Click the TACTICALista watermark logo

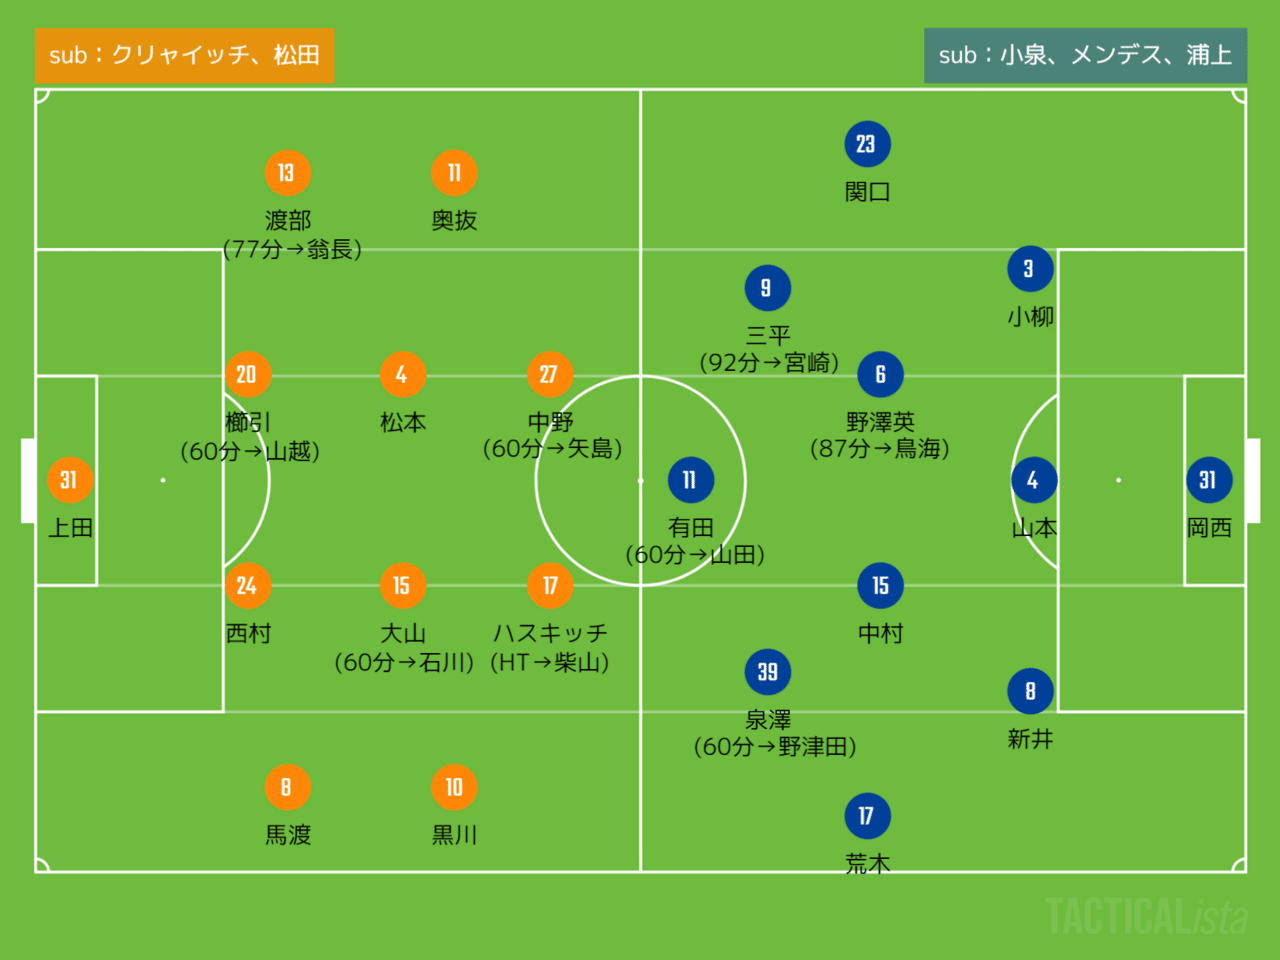click(1146, 917)
